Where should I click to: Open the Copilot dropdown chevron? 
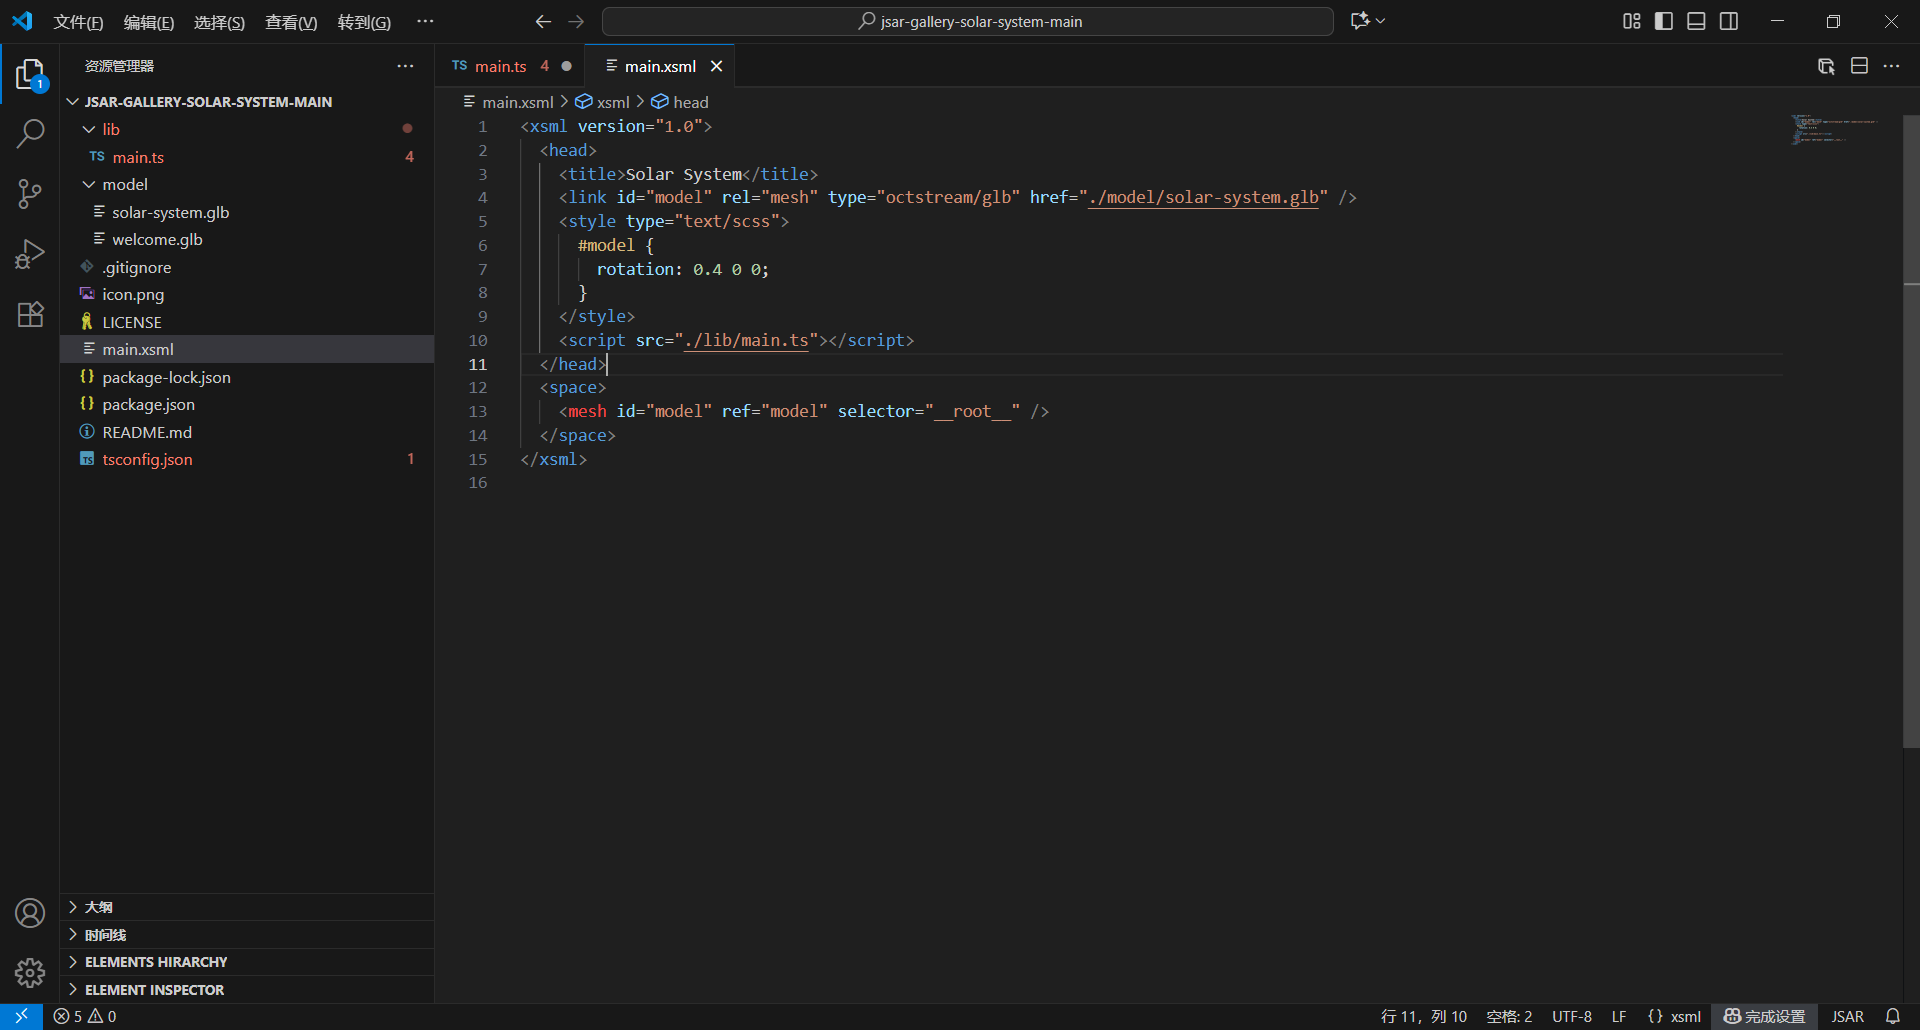coord(1381,21)
